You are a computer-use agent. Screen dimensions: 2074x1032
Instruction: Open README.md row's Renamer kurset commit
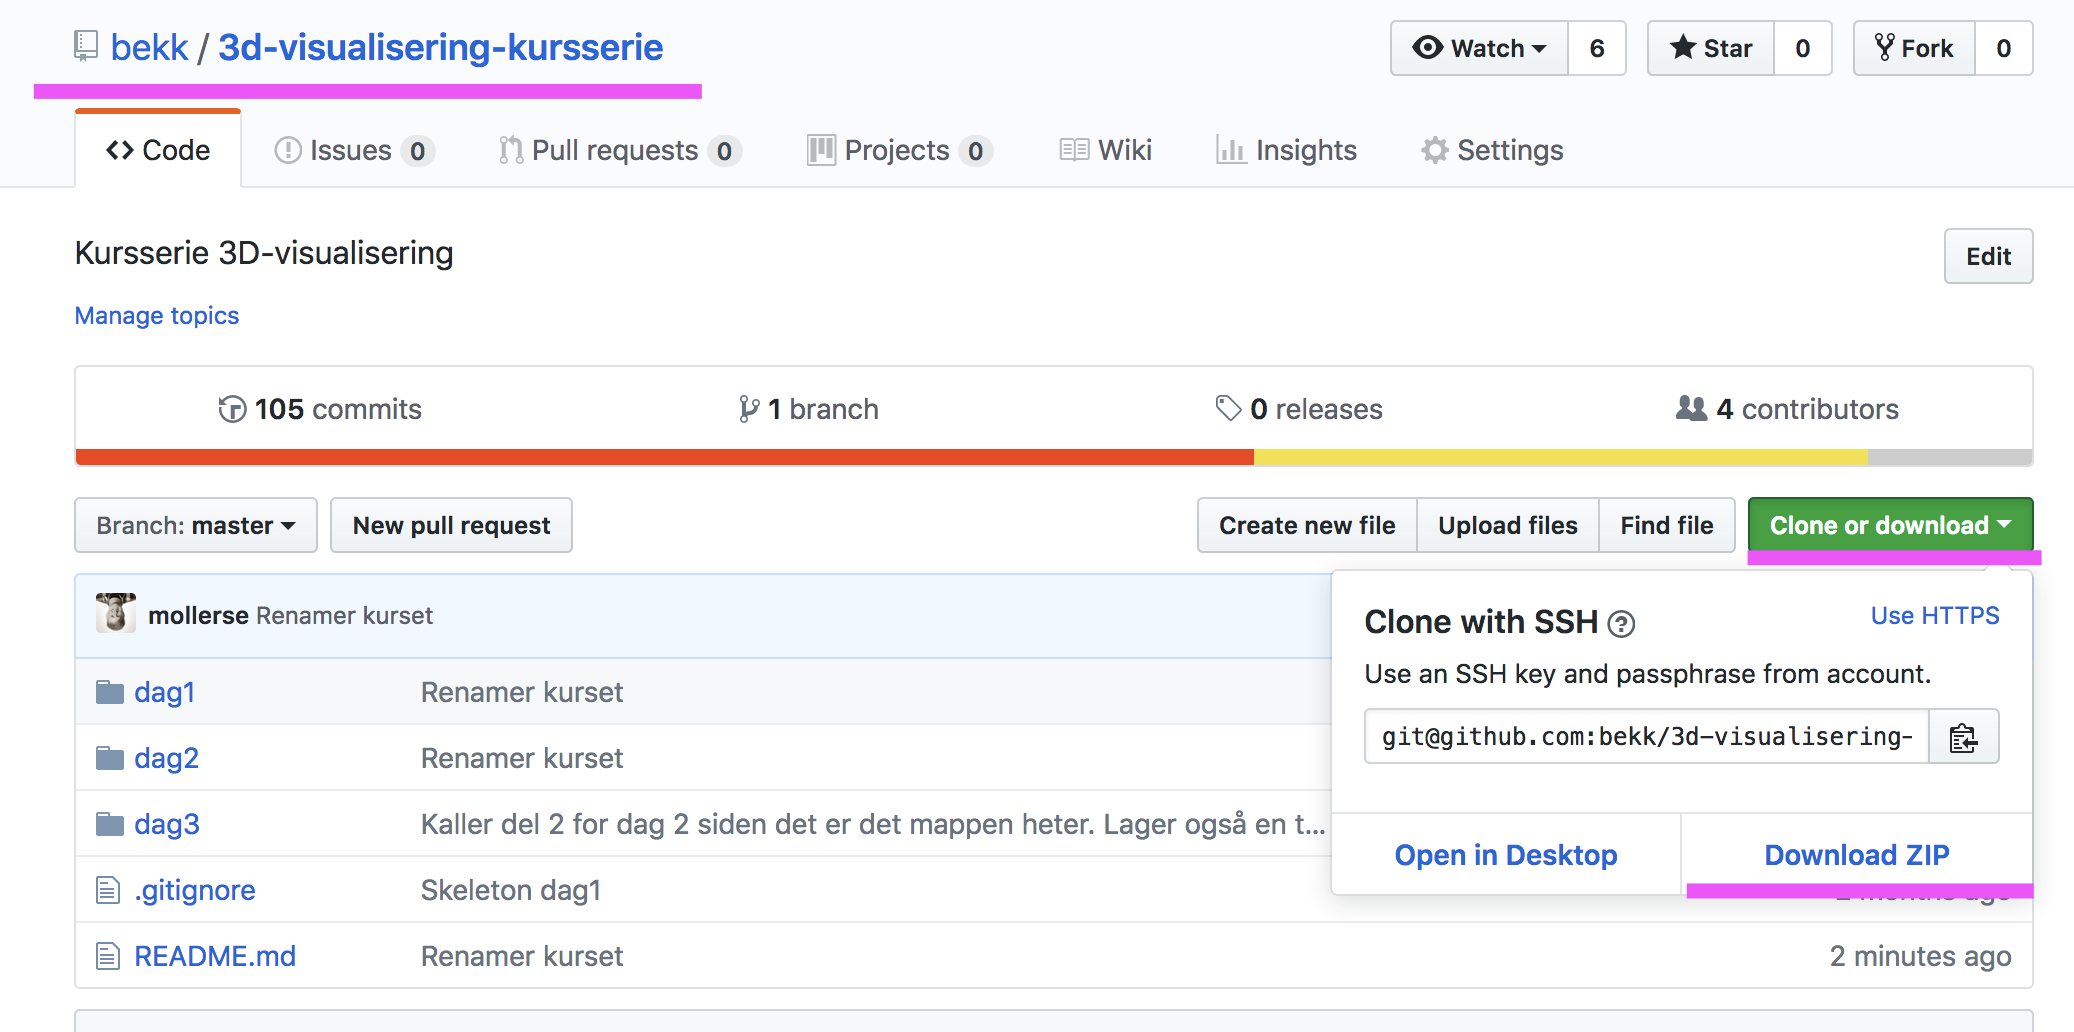[522, 956]
